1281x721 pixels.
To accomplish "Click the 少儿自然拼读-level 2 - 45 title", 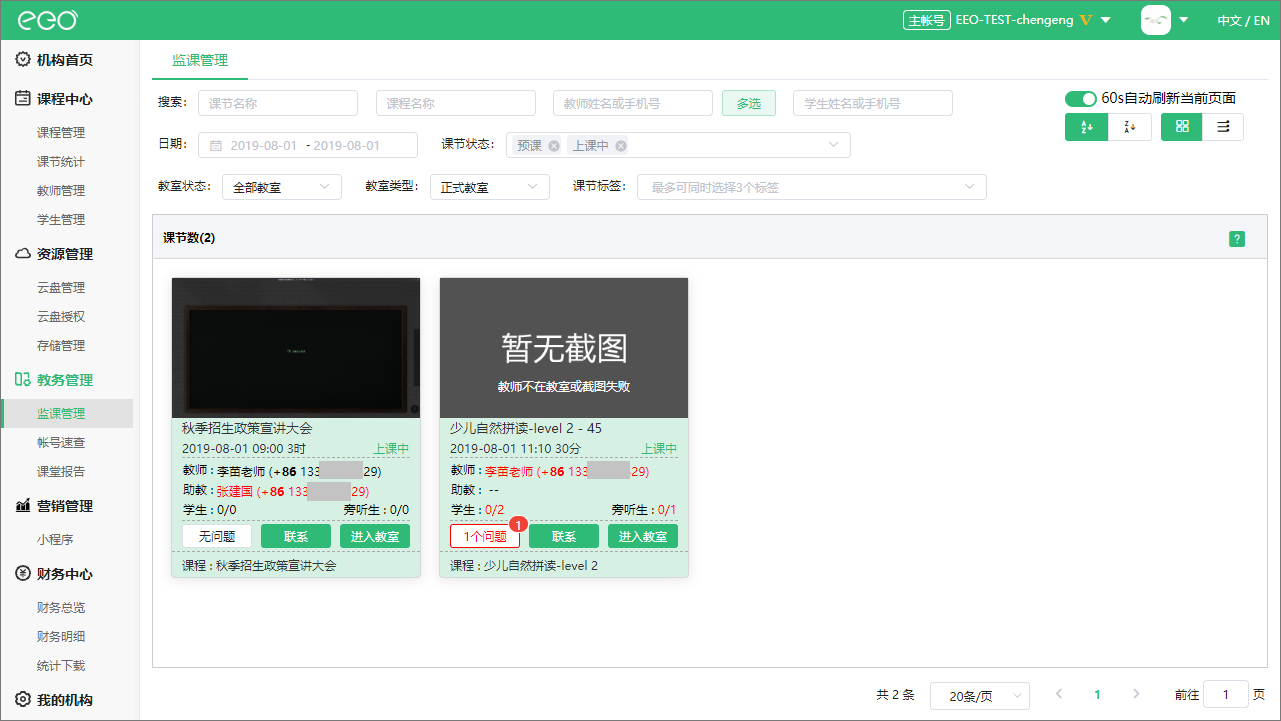I will (526, 428).
